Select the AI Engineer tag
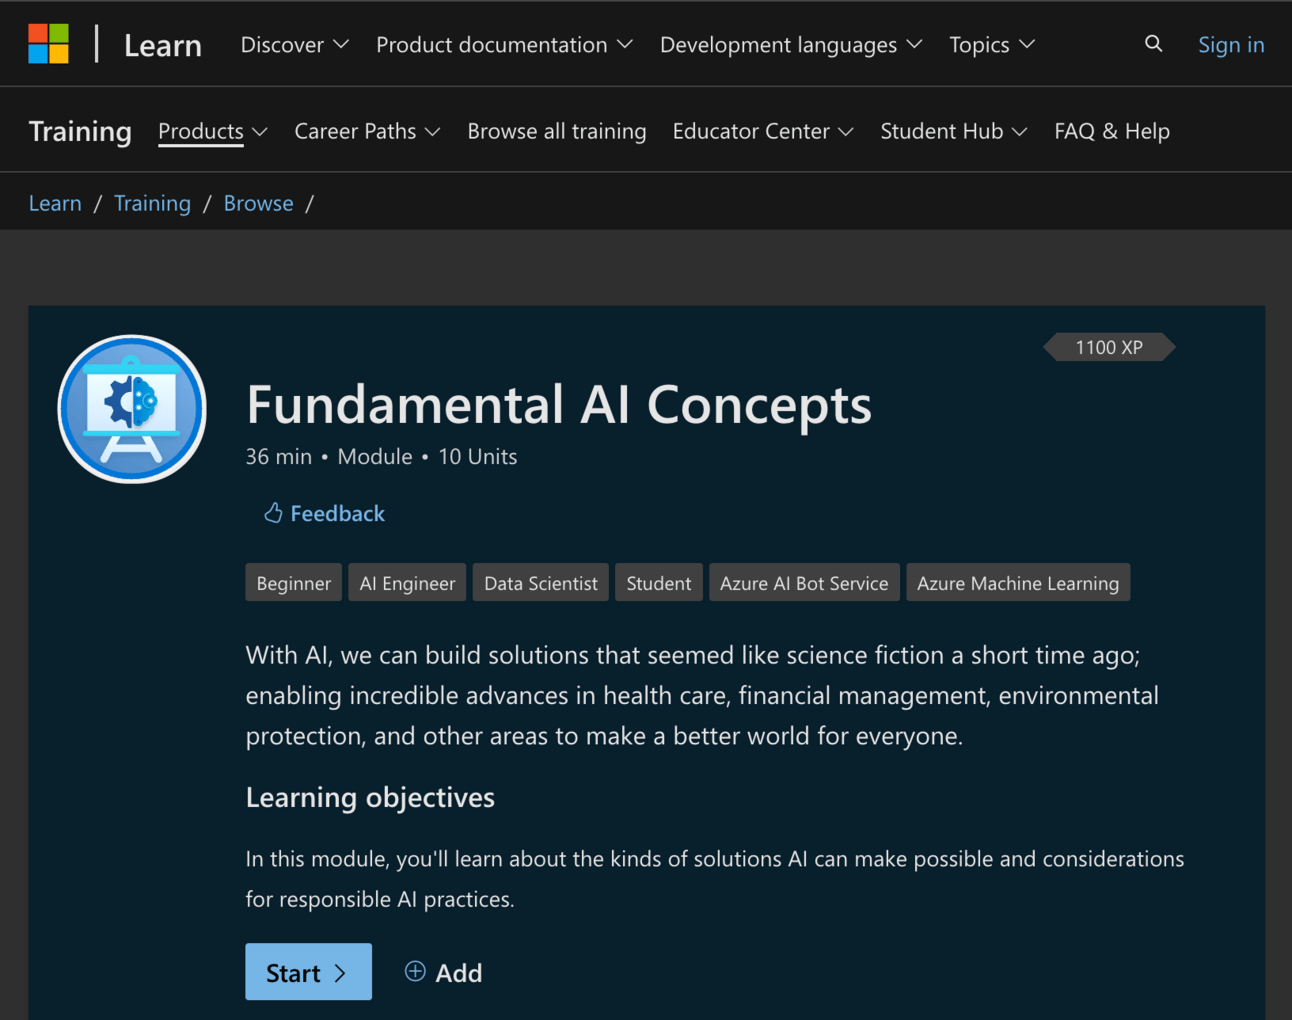 point(407,583)
